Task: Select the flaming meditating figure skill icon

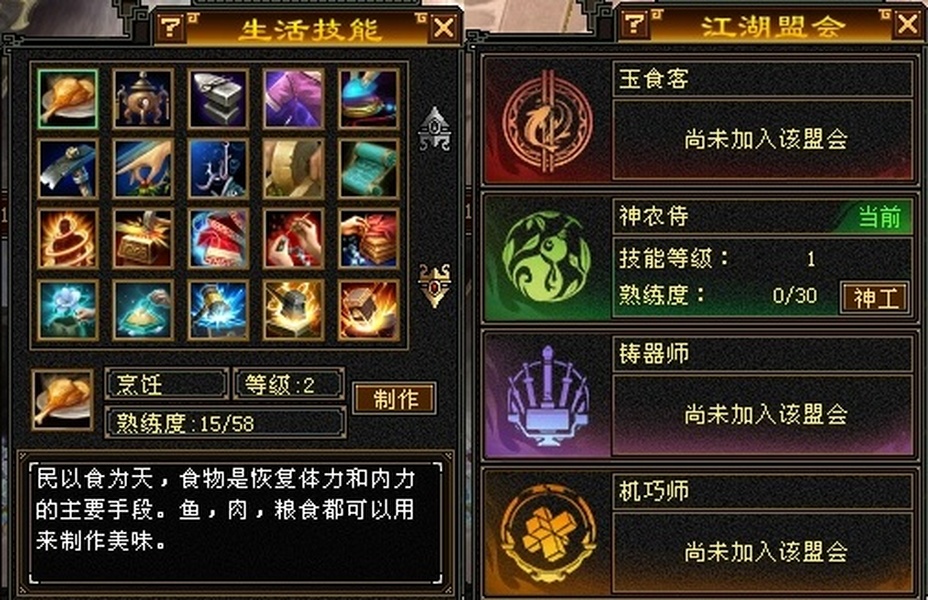Action: pyautogui.click(x=67, y=238)
